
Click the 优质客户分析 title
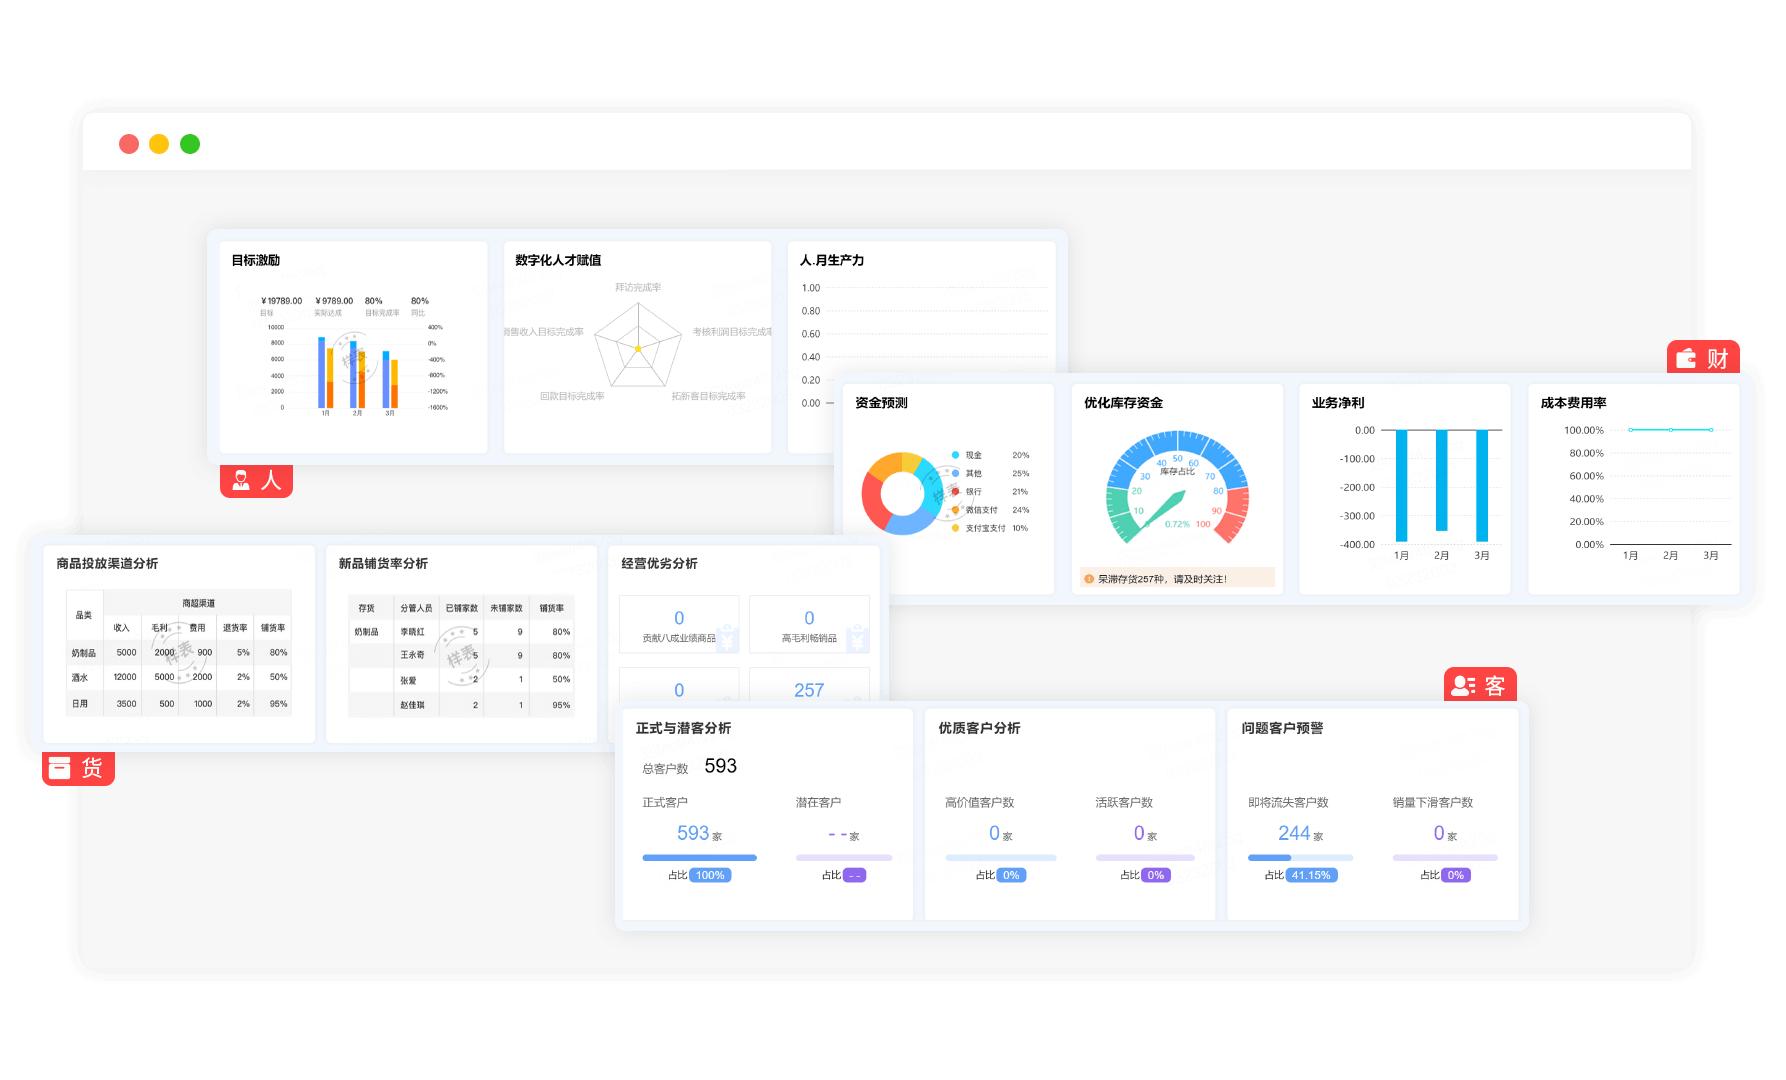click(x=979, y=728)
